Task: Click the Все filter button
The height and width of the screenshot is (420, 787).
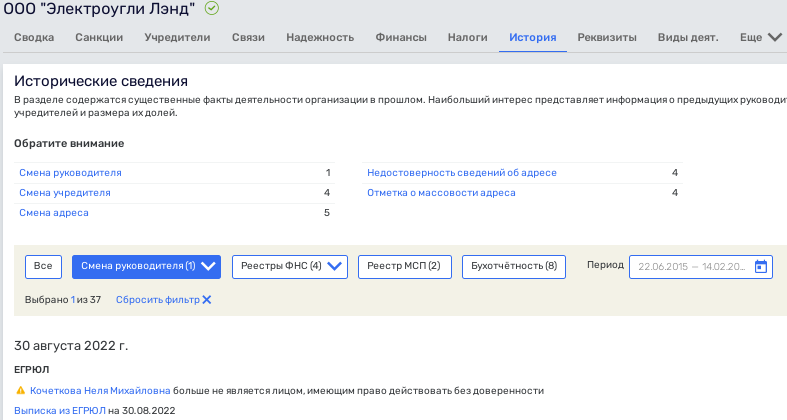Action: point(43,266)
